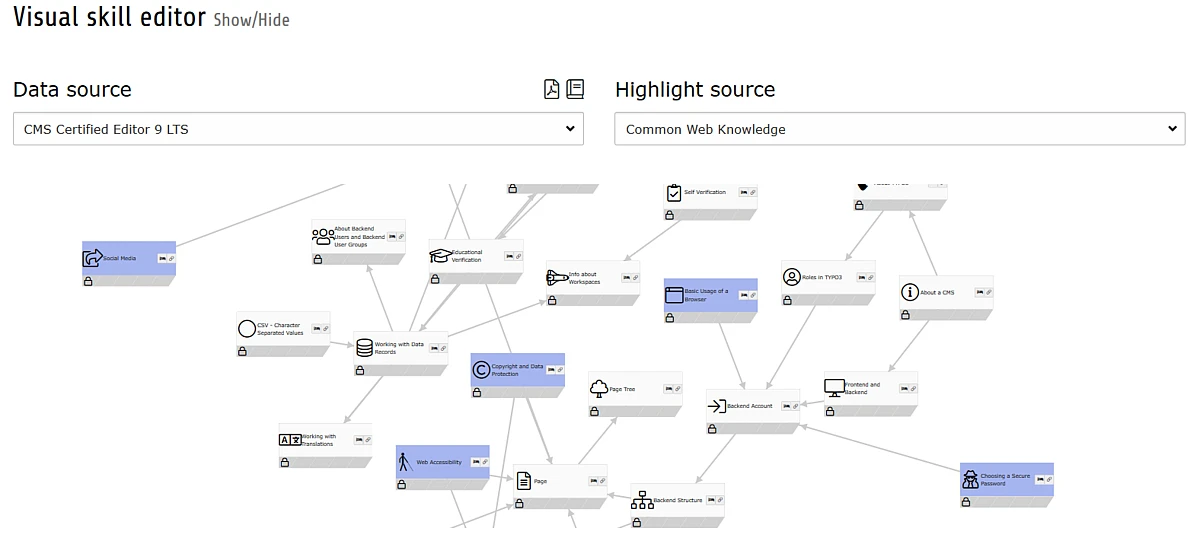Open the Data source dropdown
The width and height of the screenshot is (1200, 541).
click(298, 129)
